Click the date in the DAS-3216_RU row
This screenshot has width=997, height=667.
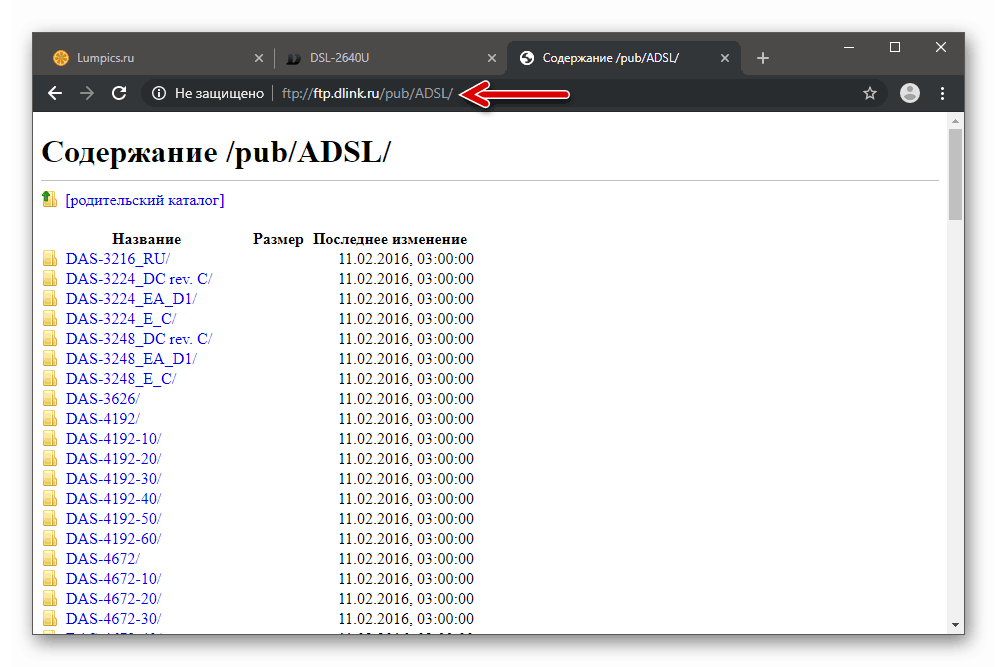click(x=406, y=259)
